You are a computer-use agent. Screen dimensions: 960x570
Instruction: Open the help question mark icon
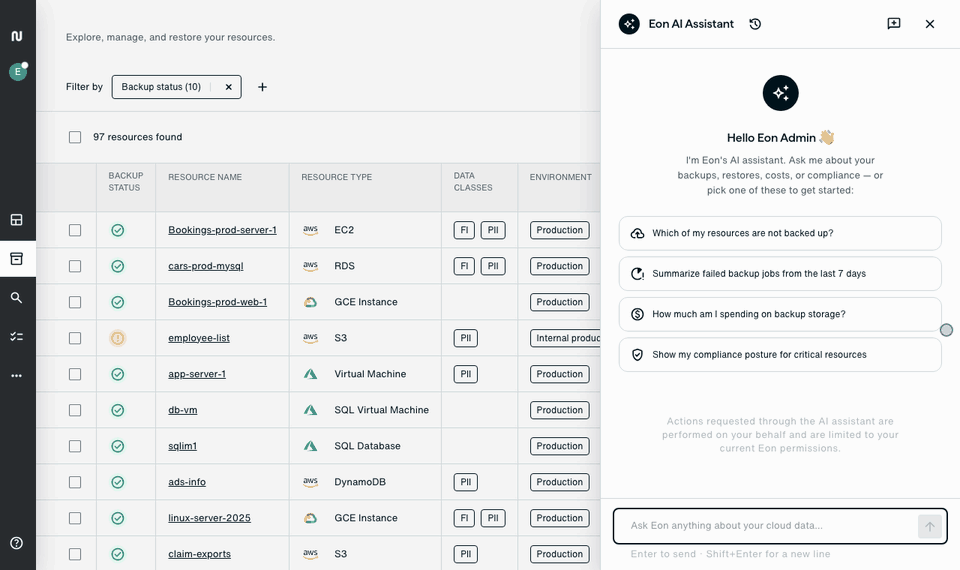(17, 543)
